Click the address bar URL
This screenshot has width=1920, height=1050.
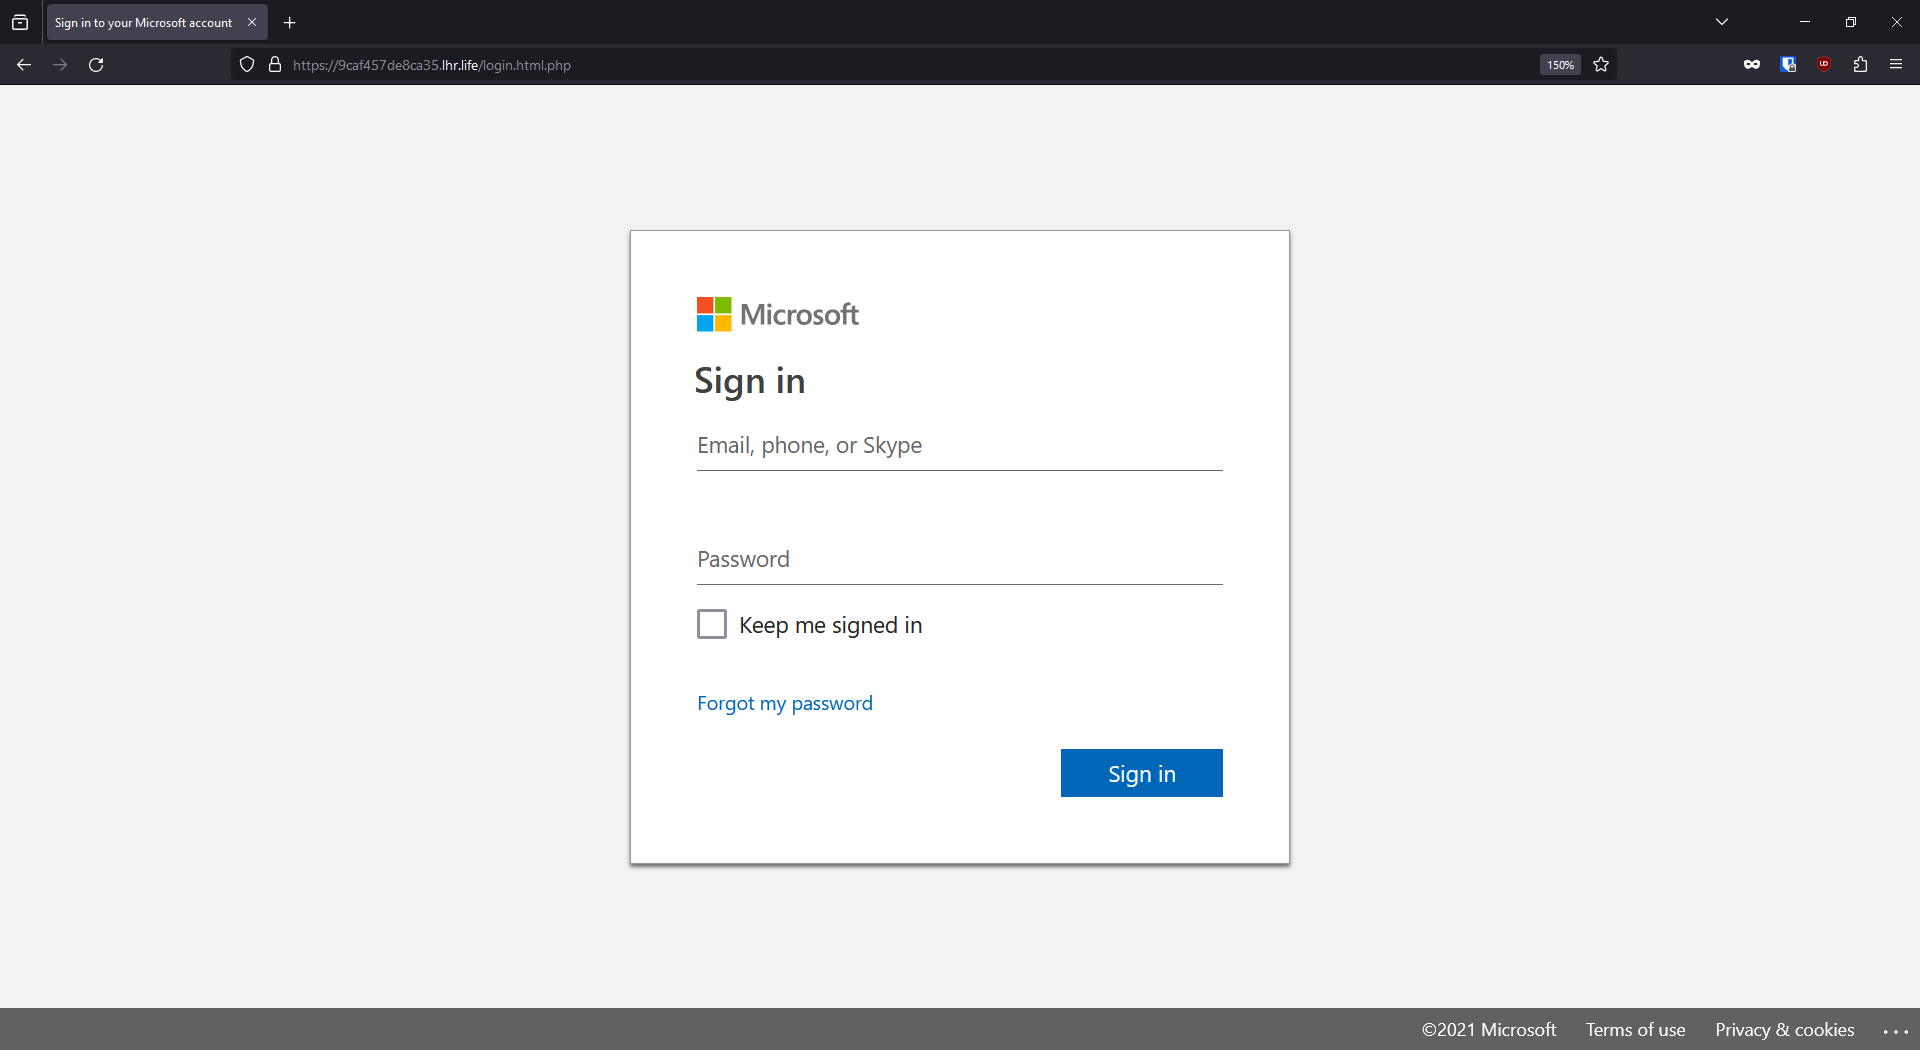(432, 65)
